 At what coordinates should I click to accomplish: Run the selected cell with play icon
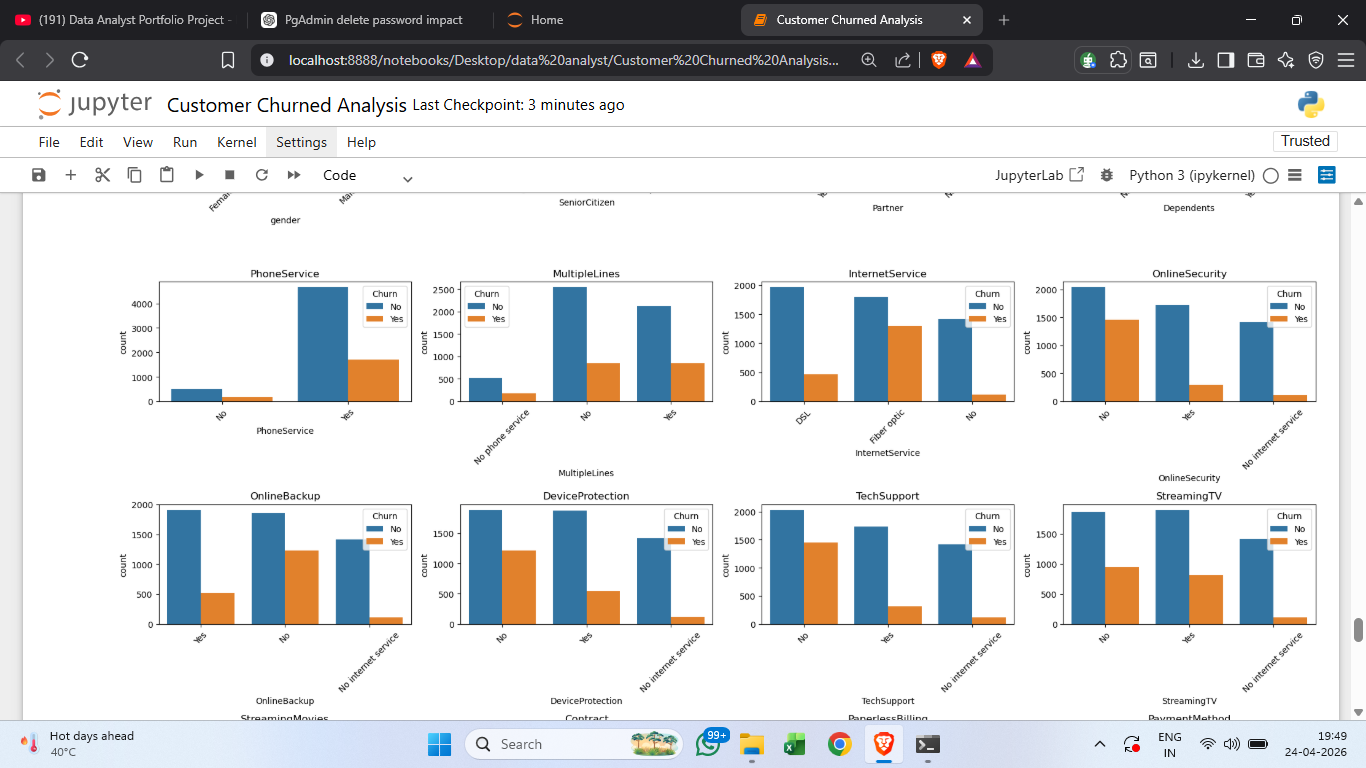(x=199, y=175)
